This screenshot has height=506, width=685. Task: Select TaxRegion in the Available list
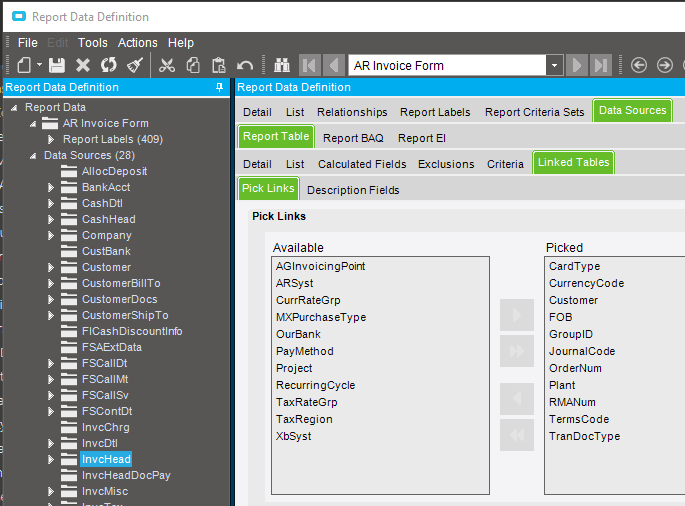pos(304,419)
